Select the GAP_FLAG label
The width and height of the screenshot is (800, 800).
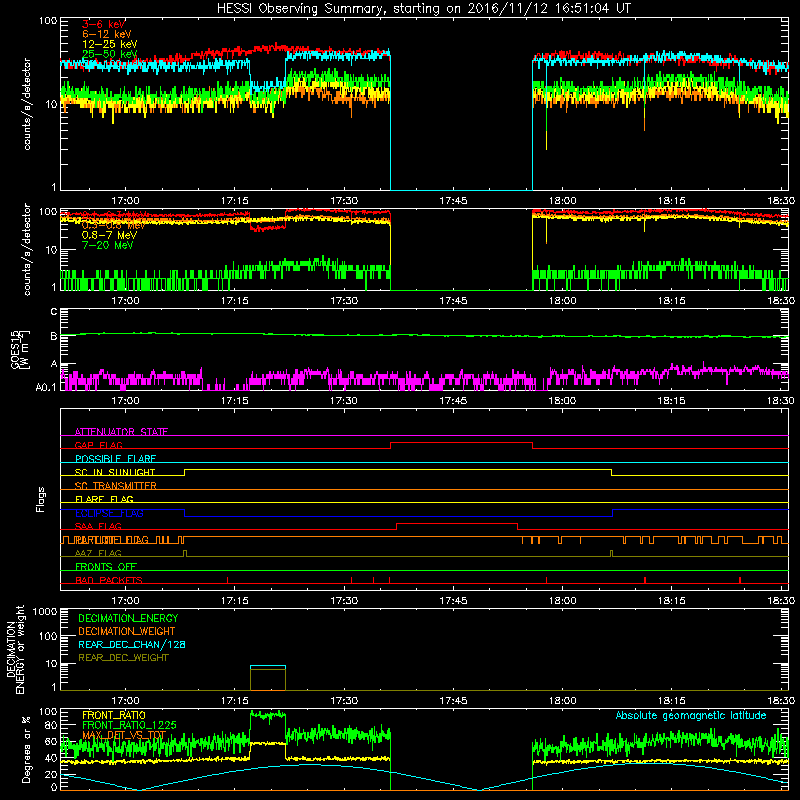pyautogui.click(x=98, y=445)
